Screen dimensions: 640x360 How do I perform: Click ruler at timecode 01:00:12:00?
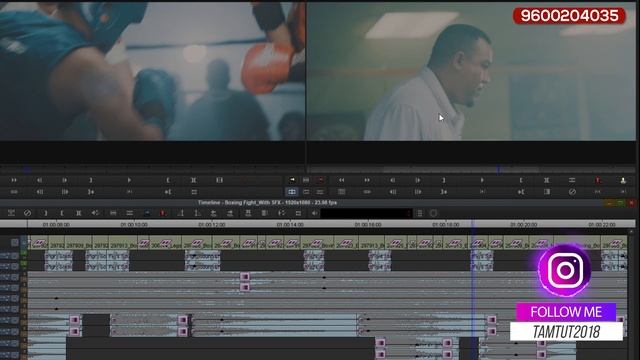[211, 224]
